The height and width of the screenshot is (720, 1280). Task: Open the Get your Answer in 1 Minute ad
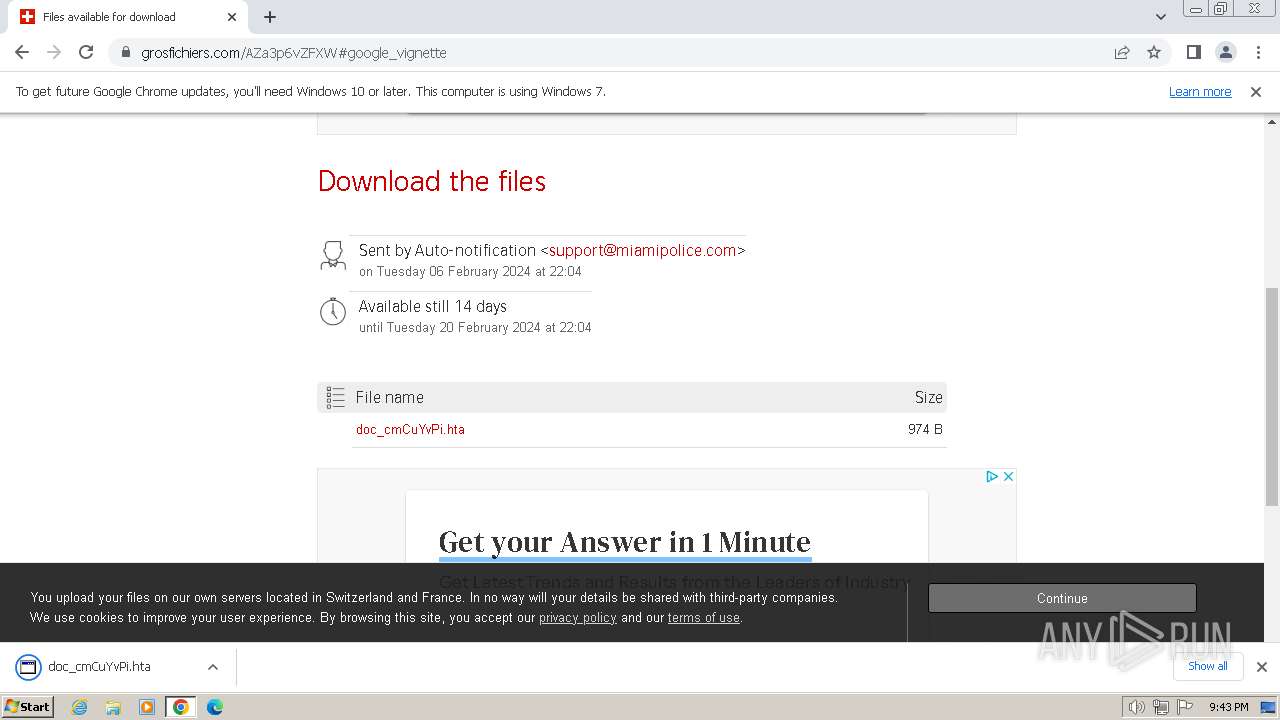(625, 542)
